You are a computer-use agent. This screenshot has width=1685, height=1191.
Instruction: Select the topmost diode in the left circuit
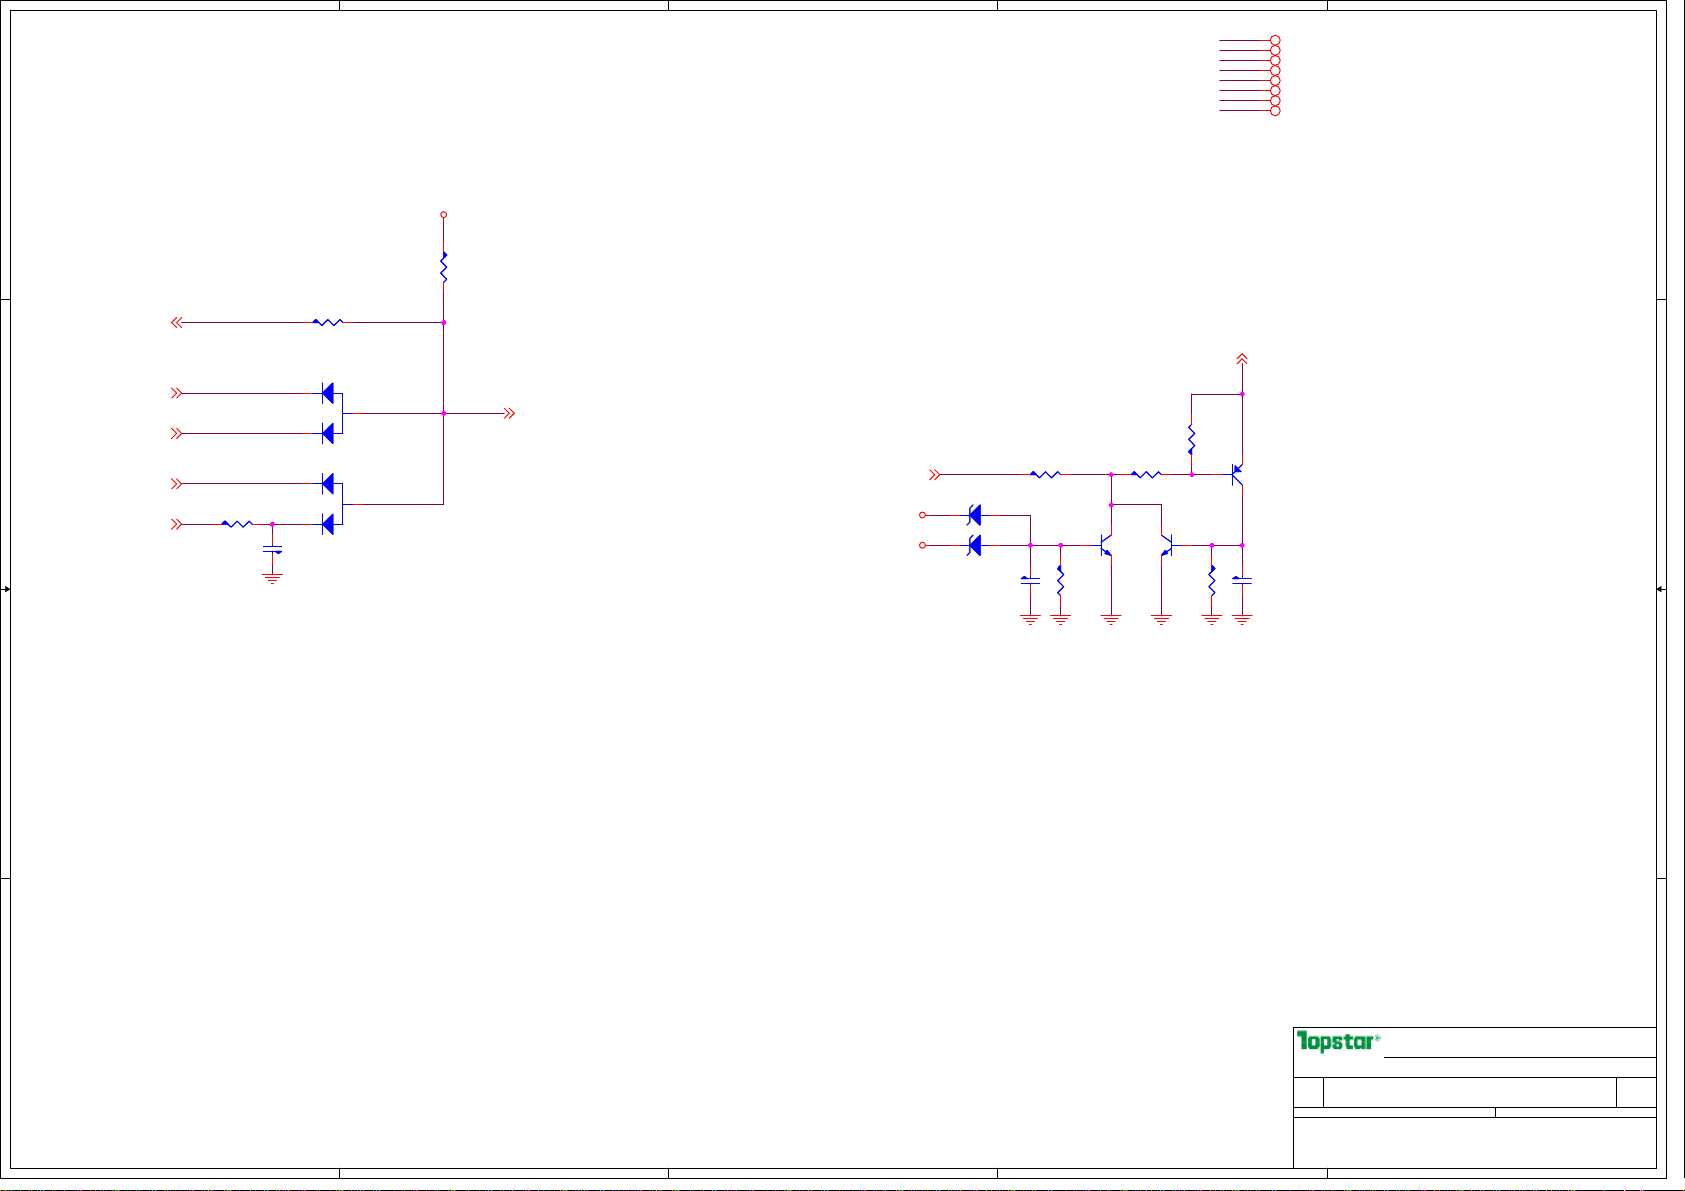pyautogui.click(x=327, y=393)
